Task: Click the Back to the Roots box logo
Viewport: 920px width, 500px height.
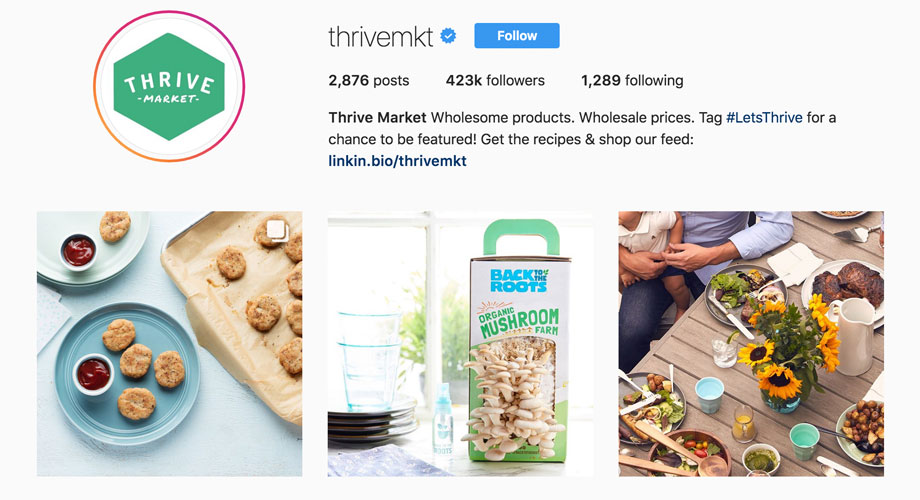Action: coord(519,280)
